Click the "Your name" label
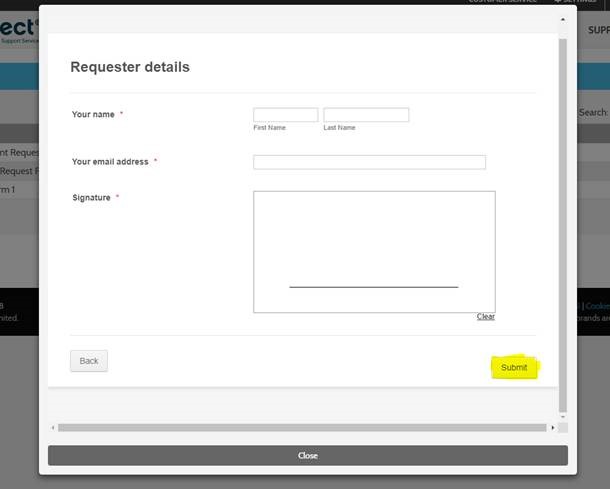 (x=93, y=114)
